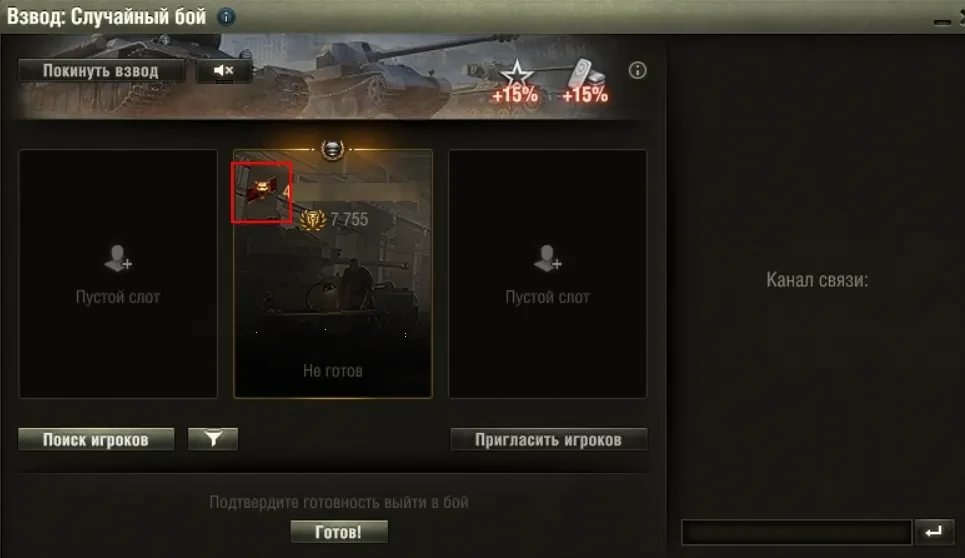Screen dimensions: 965x558
Task: Open the player search filter funnel
Action: pos(213,439)
